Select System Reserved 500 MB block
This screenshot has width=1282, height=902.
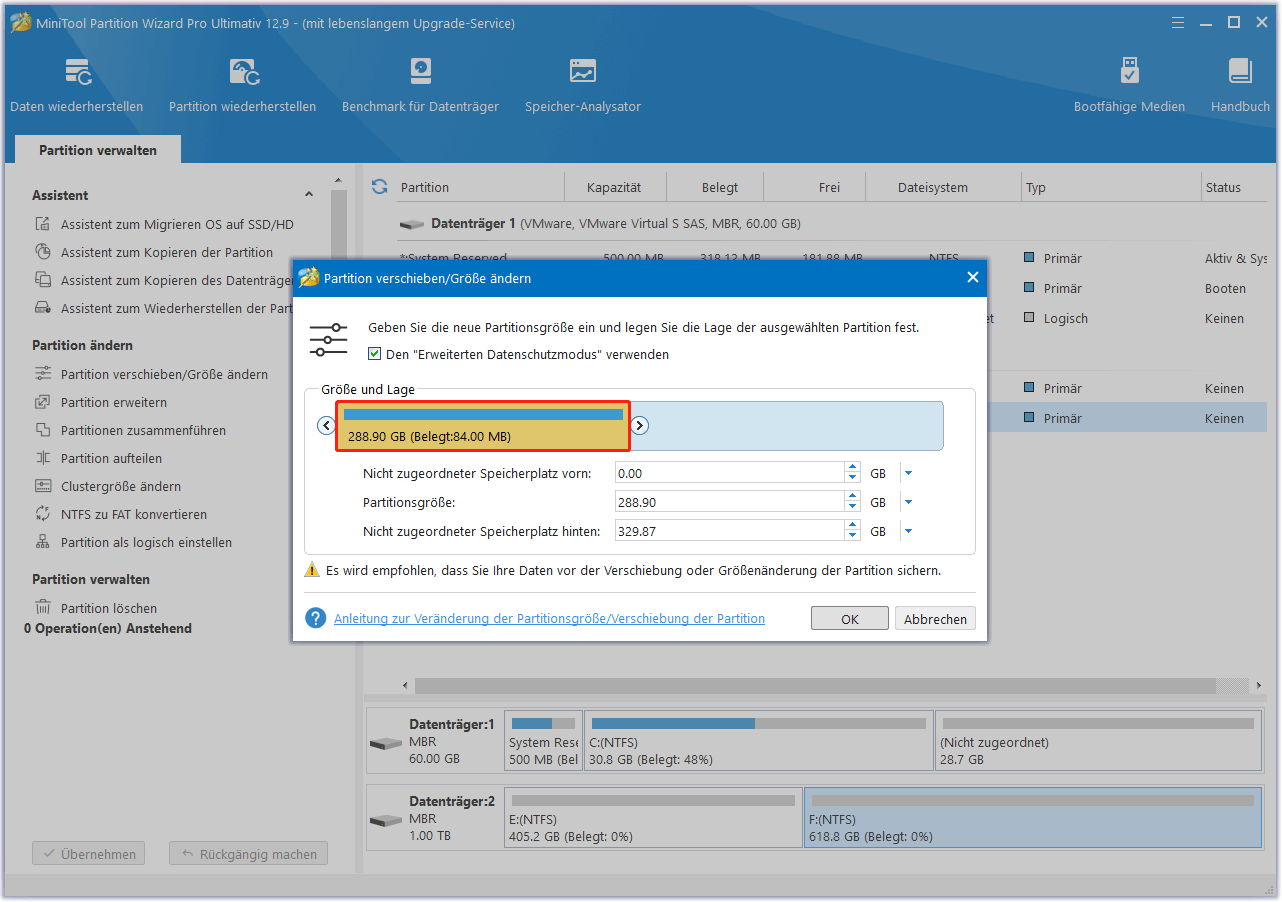pos(543,741)
